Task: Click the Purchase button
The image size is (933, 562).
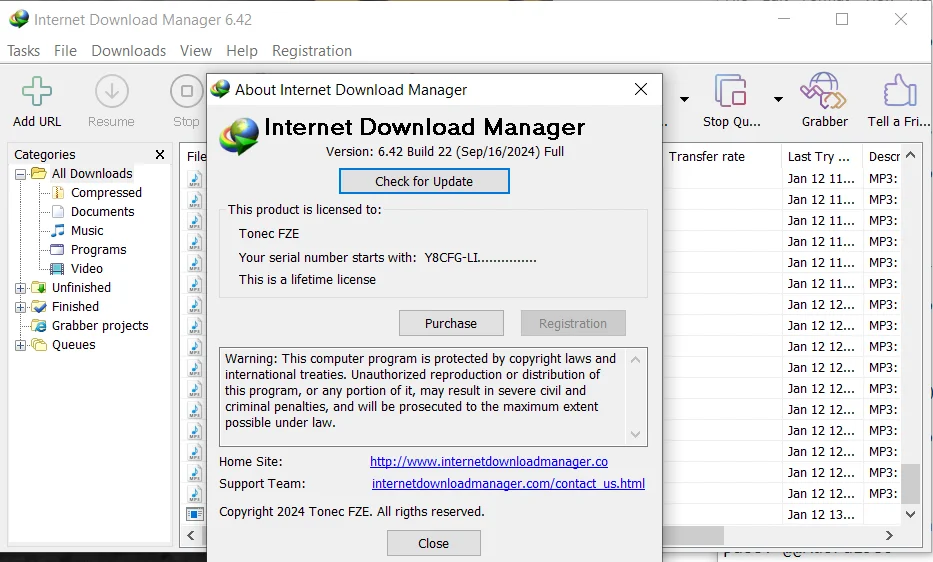Action: click(x=451, y=323)
